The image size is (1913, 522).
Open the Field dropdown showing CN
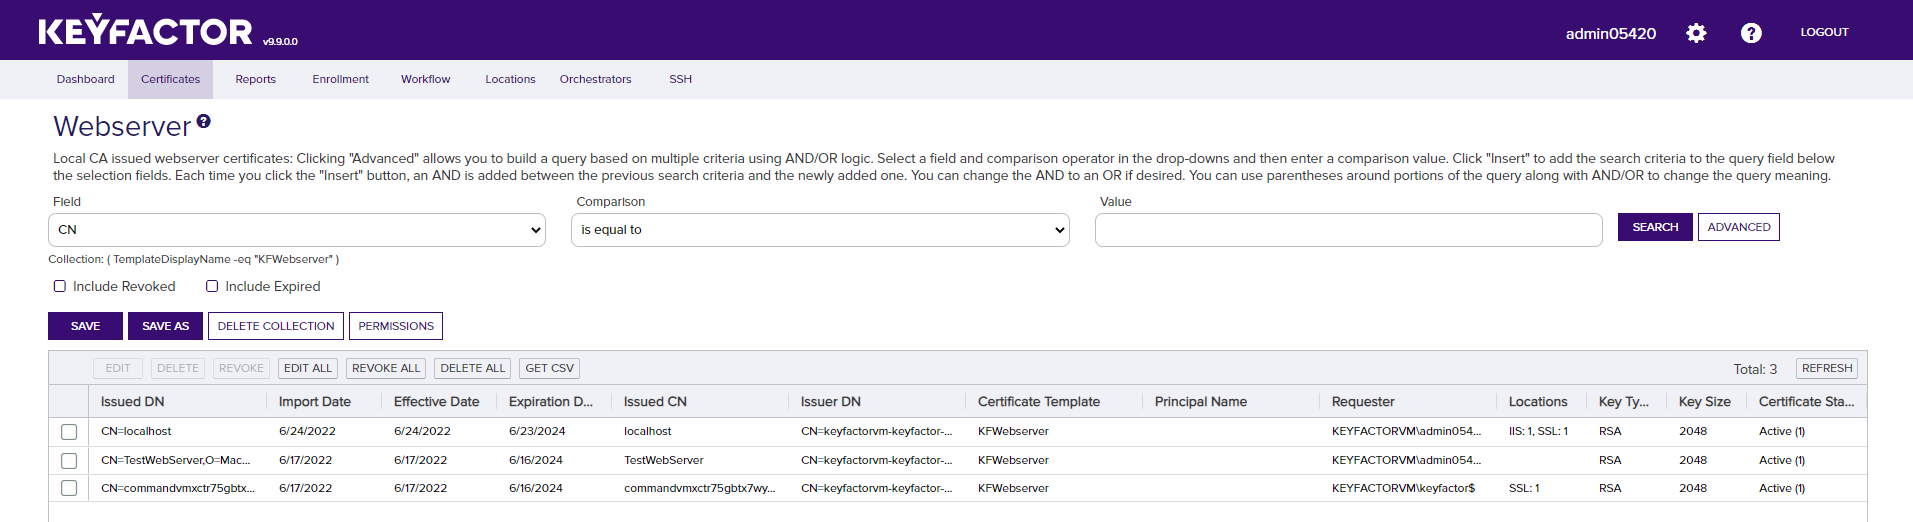pos(297,230)
